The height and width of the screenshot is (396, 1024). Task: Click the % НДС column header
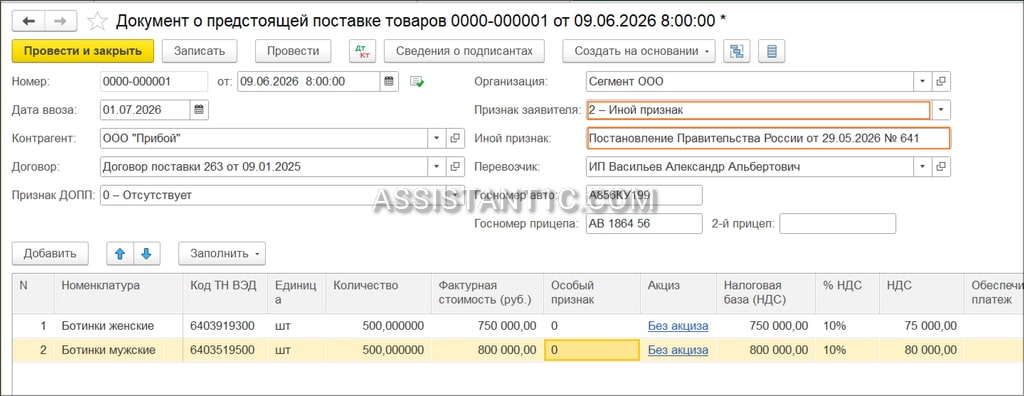coord(847,293)
